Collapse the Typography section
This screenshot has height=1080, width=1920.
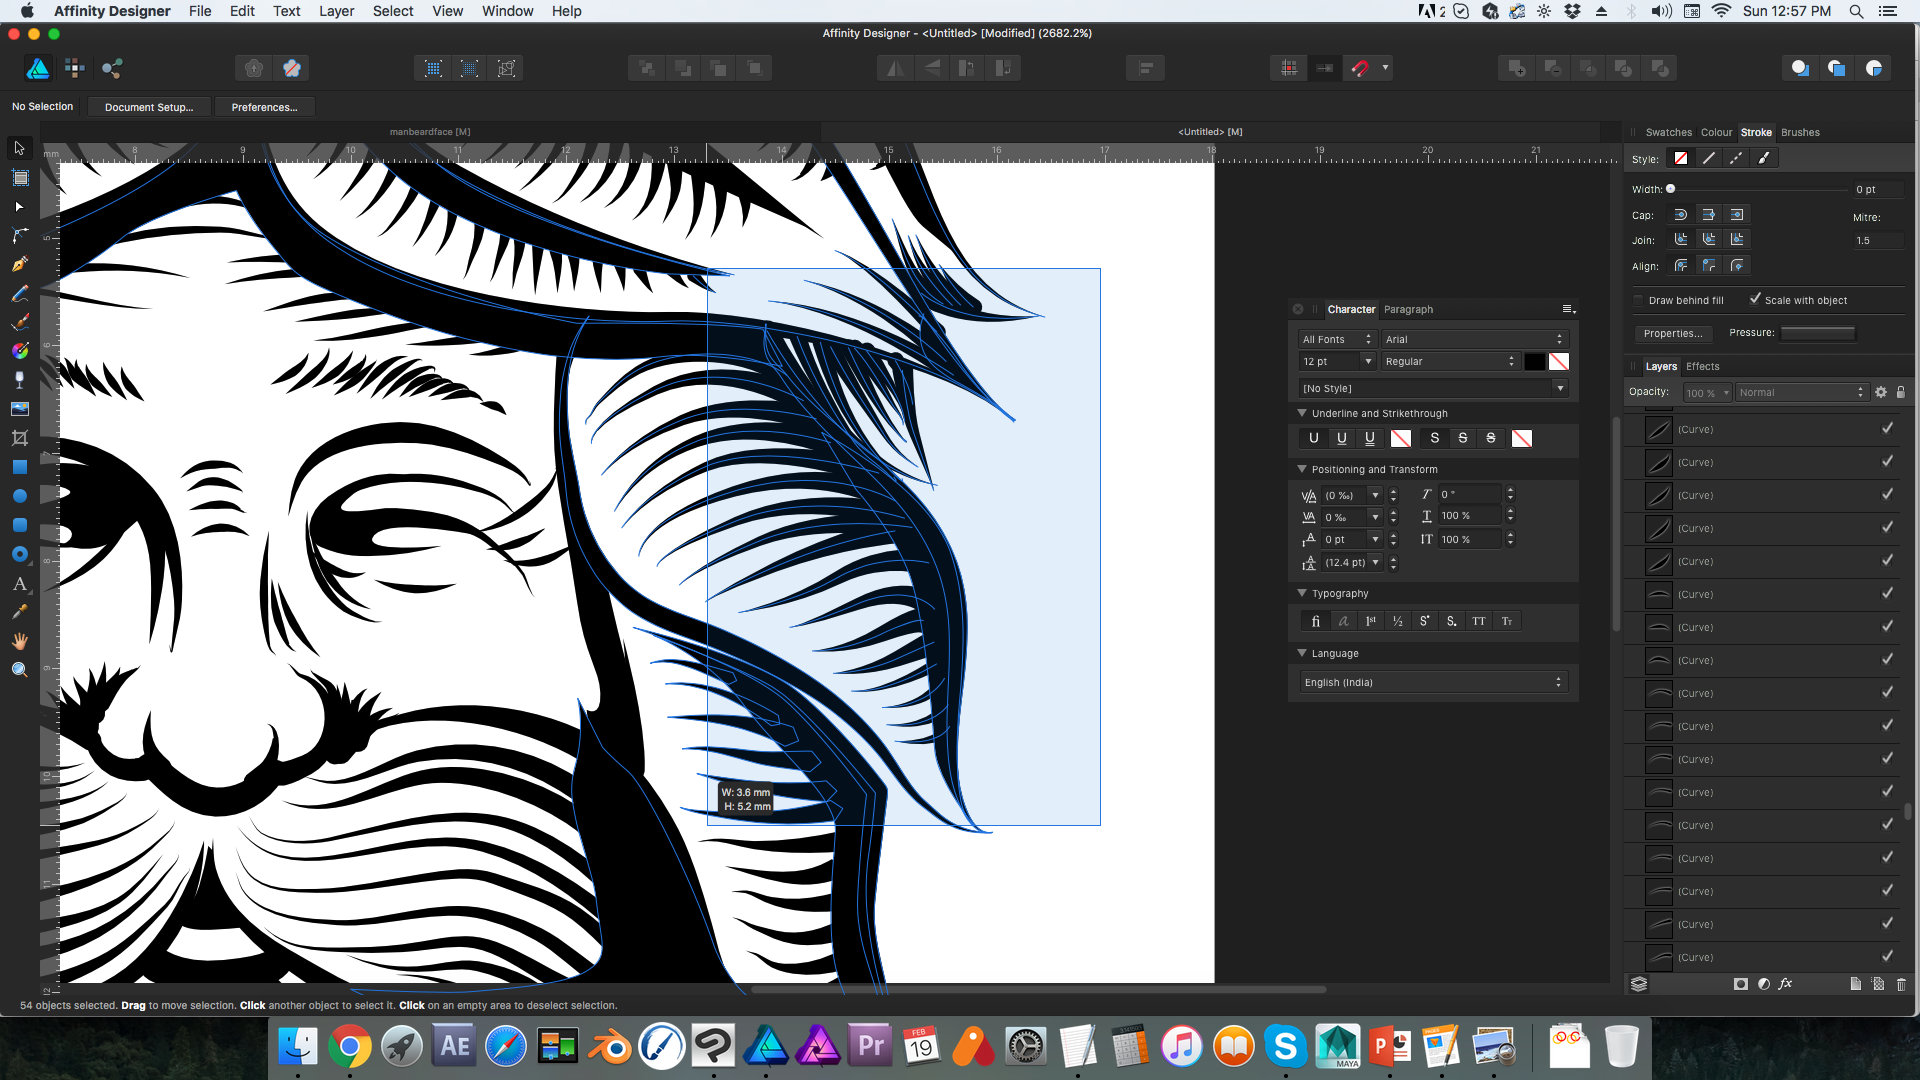click(x=1301, y=593)
